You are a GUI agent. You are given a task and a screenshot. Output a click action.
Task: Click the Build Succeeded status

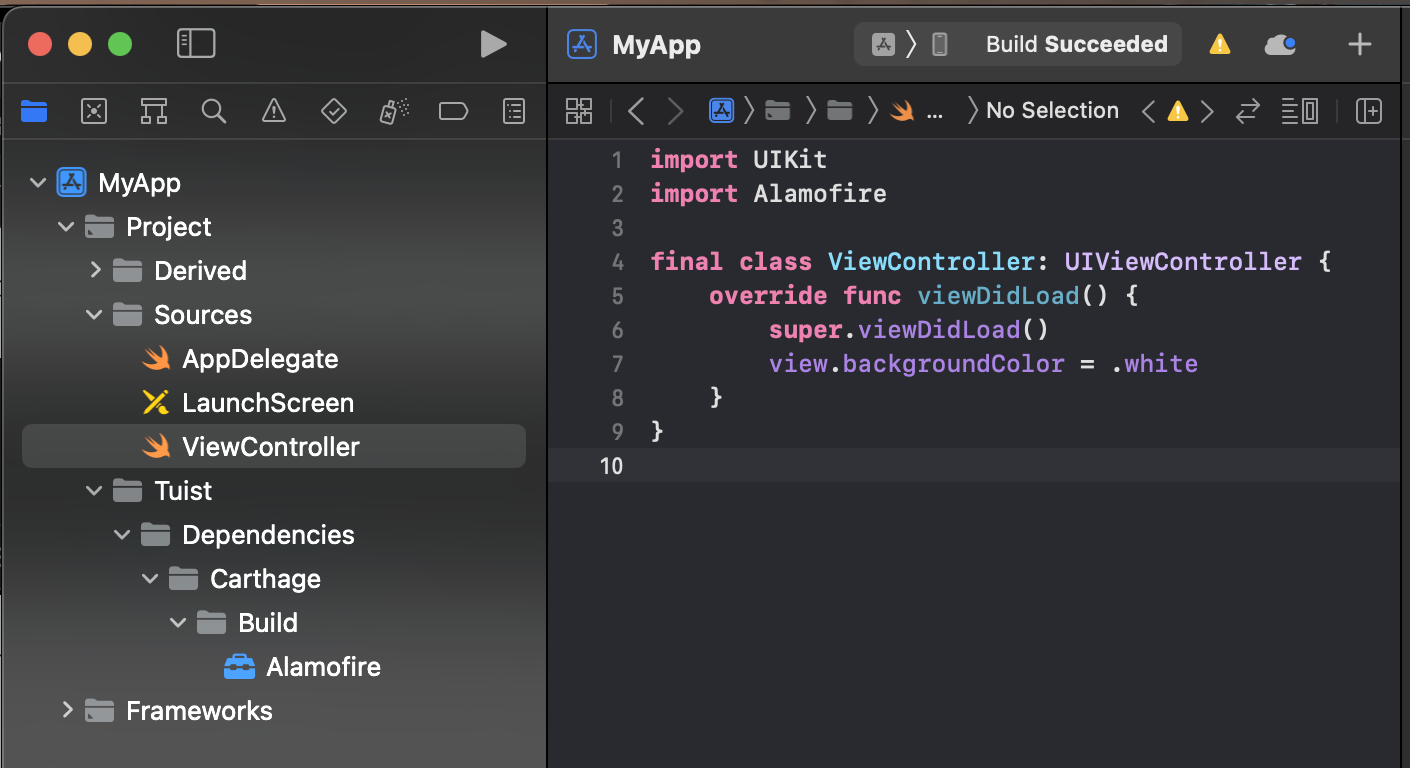point(1076,44)
